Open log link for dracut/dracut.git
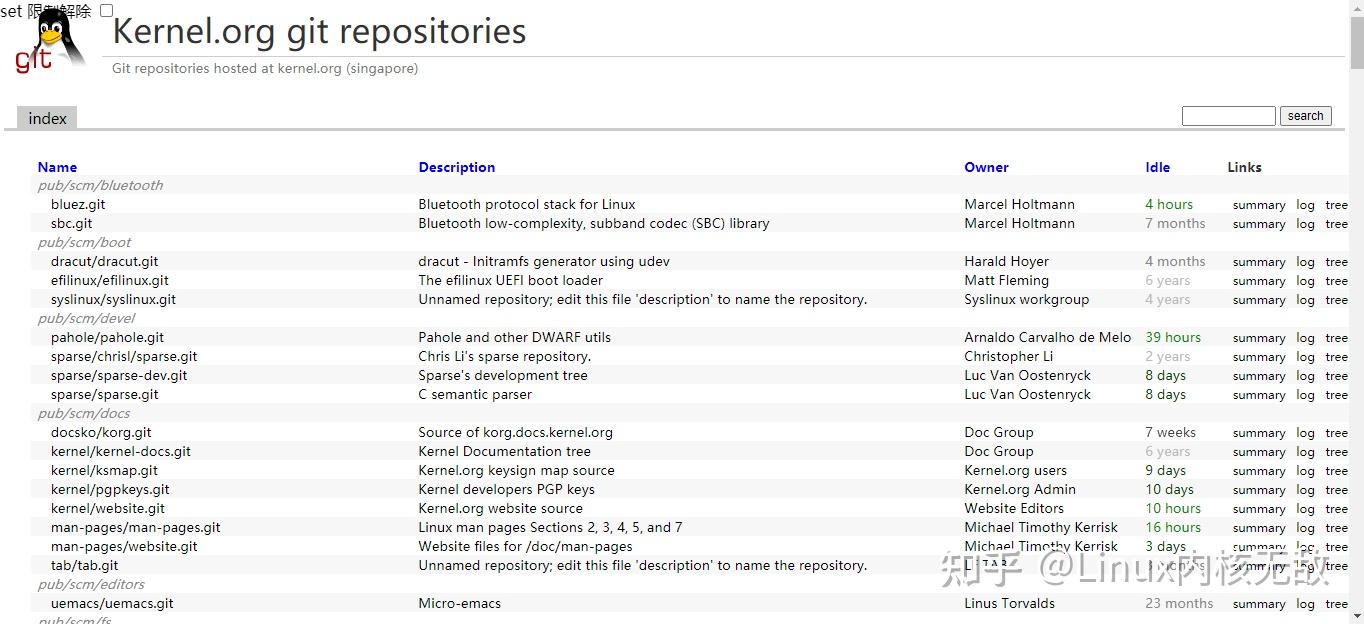Viewport: 1364px width, 624px height. [1305, 262]
